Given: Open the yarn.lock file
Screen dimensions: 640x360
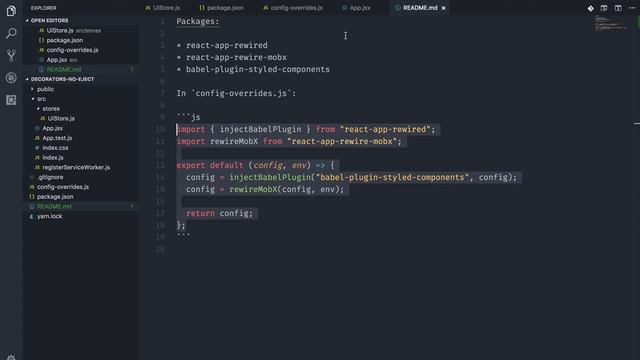Looking at the screenshot, I should point(49,216).
